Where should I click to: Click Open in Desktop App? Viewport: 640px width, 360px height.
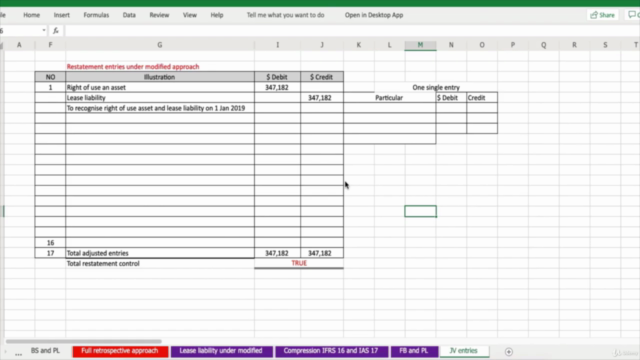374,15
